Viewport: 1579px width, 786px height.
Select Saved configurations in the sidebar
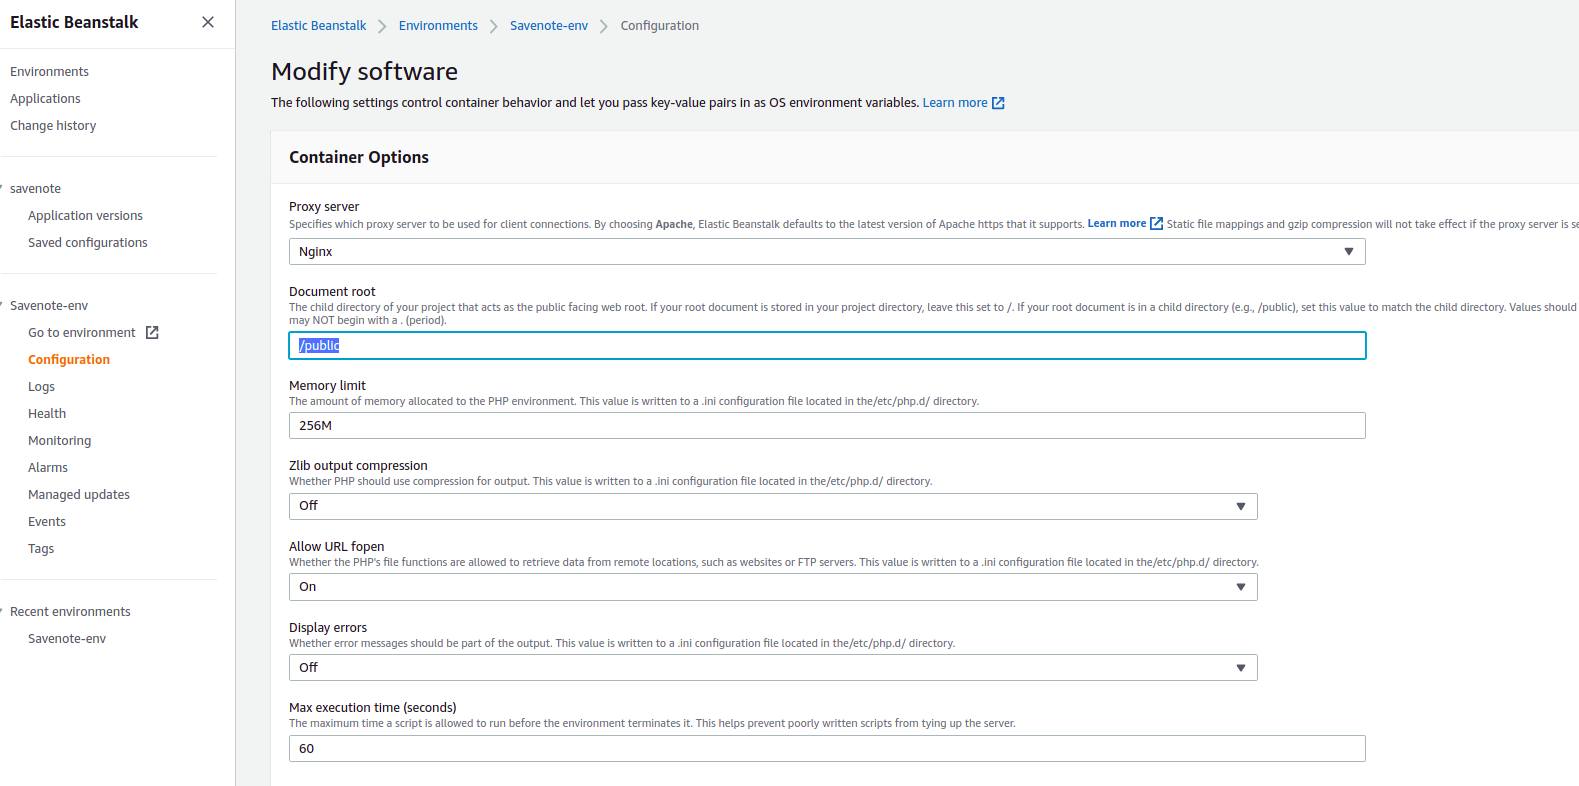(87, 243)
